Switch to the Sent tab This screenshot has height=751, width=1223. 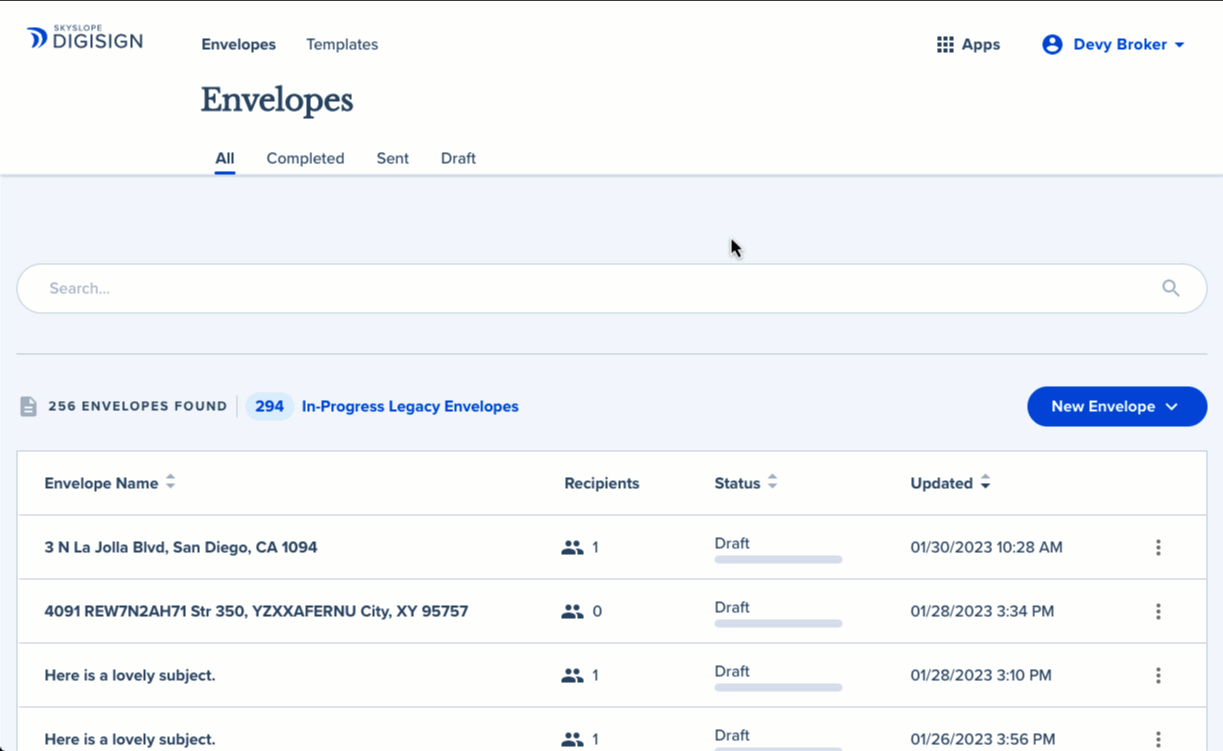tap(392, 158)
